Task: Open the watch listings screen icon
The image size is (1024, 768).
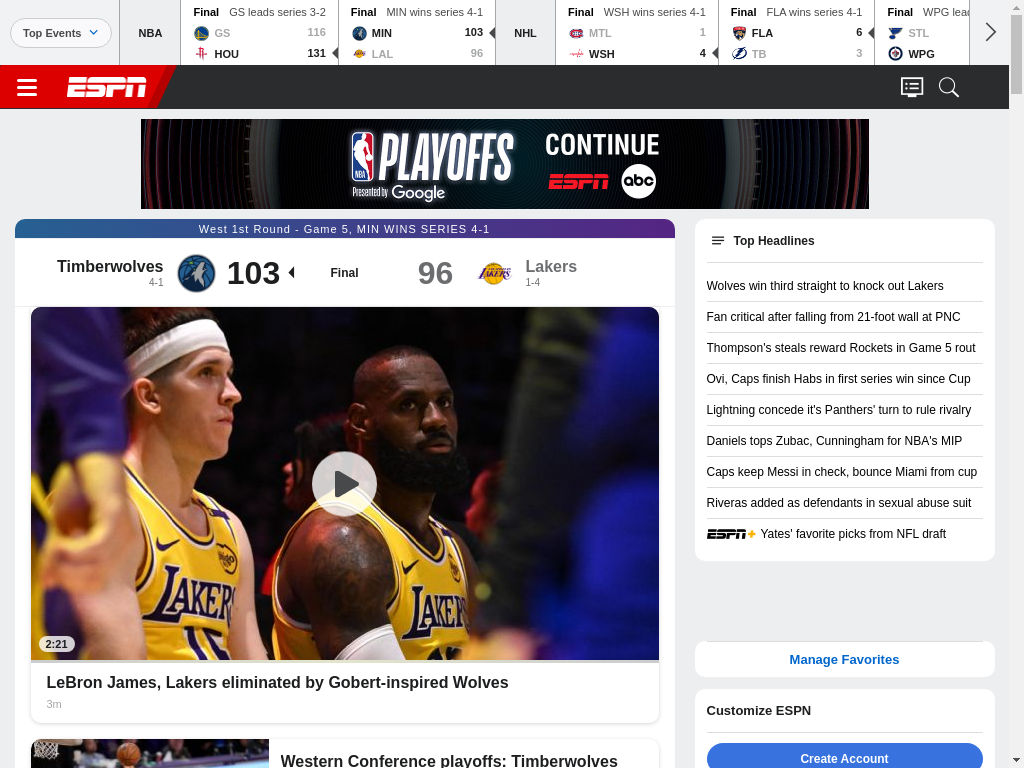Action: click(x=912, y=87)
